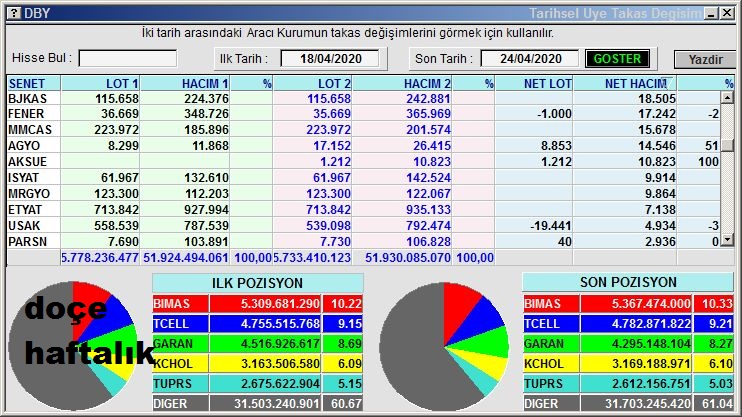The image size is (742, 417).
Task: Click the Ilk Tarih date field
Action: point(330,59)
